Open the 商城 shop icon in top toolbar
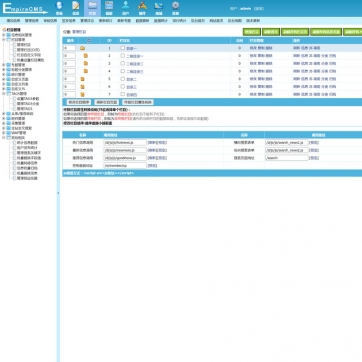Viewport: 362px width, 362px height. click(159, 6)
